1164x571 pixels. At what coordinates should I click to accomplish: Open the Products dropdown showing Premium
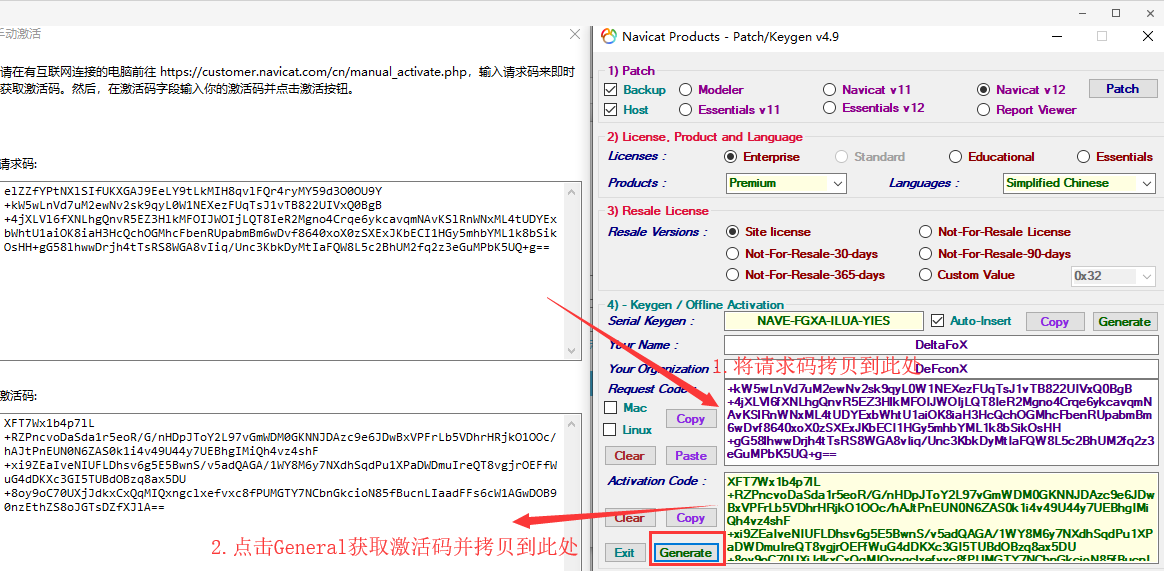coord(786,183)
